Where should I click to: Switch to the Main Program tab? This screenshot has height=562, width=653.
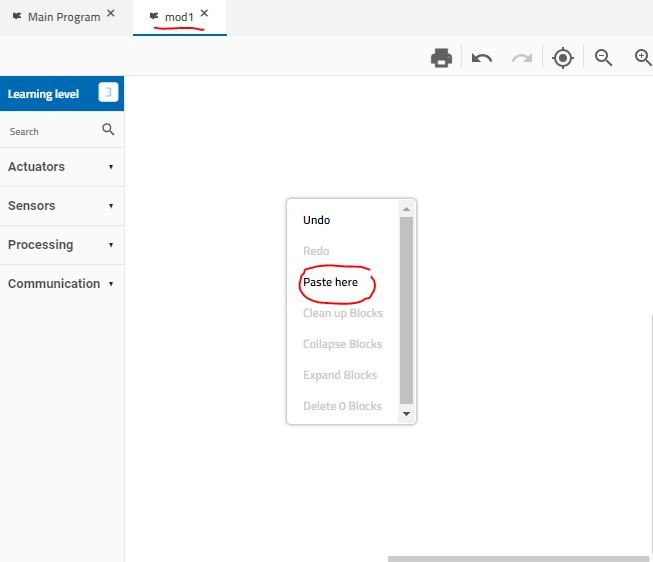[x=63, y=17]
